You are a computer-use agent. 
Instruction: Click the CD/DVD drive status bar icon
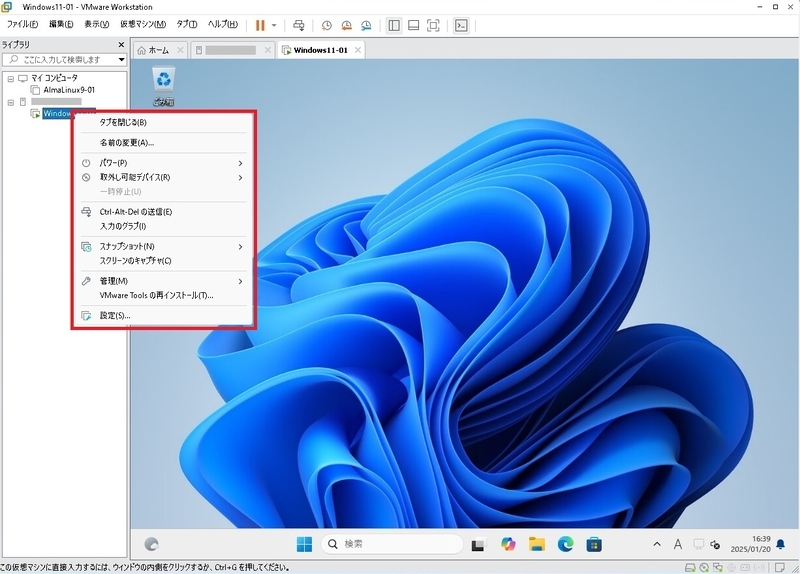click(x=705, y=567)
